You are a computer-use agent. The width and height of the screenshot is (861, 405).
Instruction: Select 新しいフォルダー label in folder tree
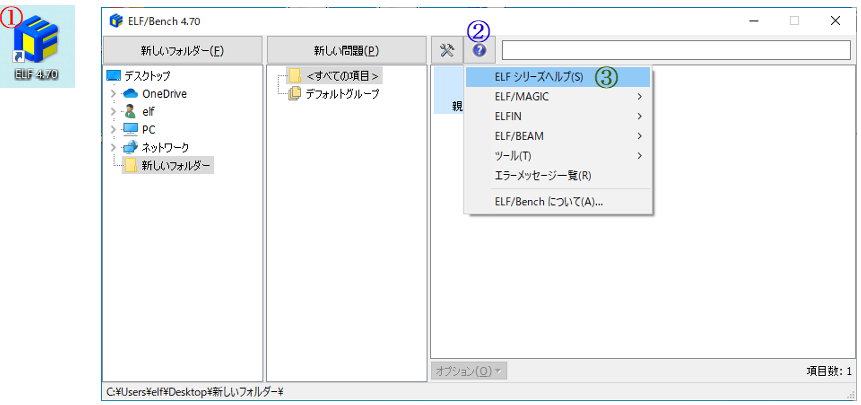pos(176,165)
